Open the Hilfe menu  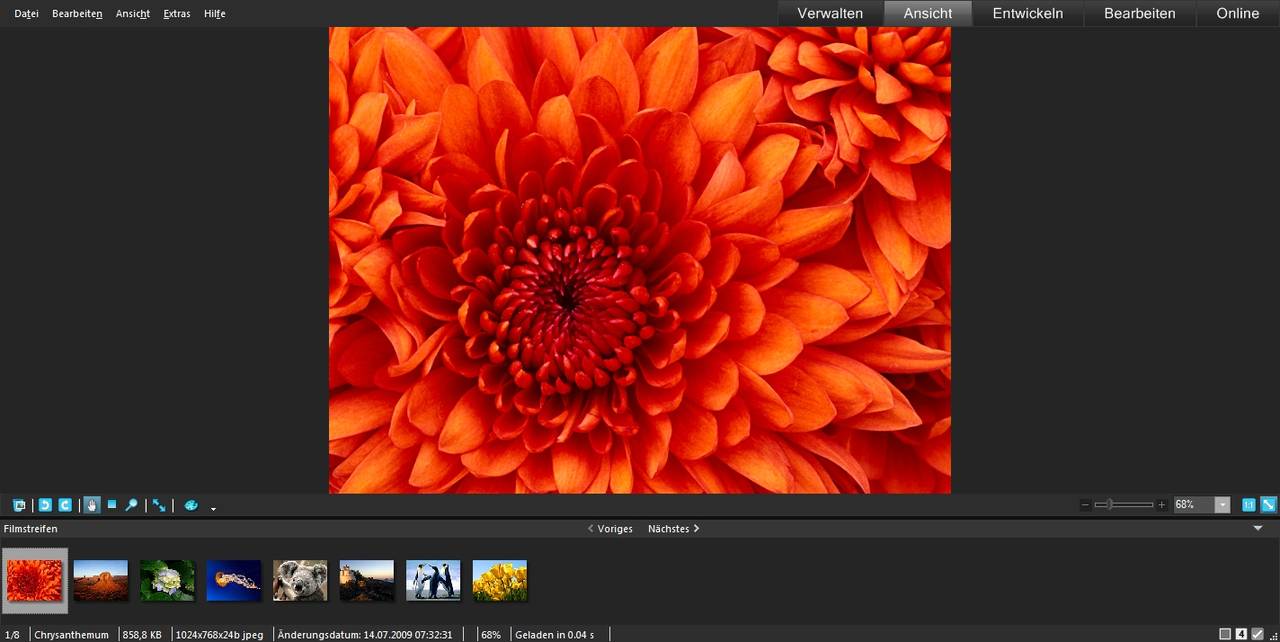[x=214, y=14]
